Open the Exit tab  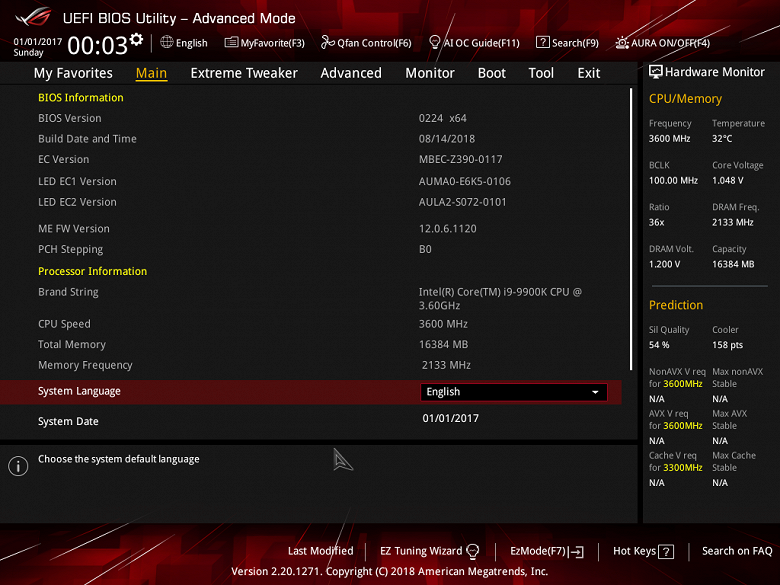tap(588, 73)
